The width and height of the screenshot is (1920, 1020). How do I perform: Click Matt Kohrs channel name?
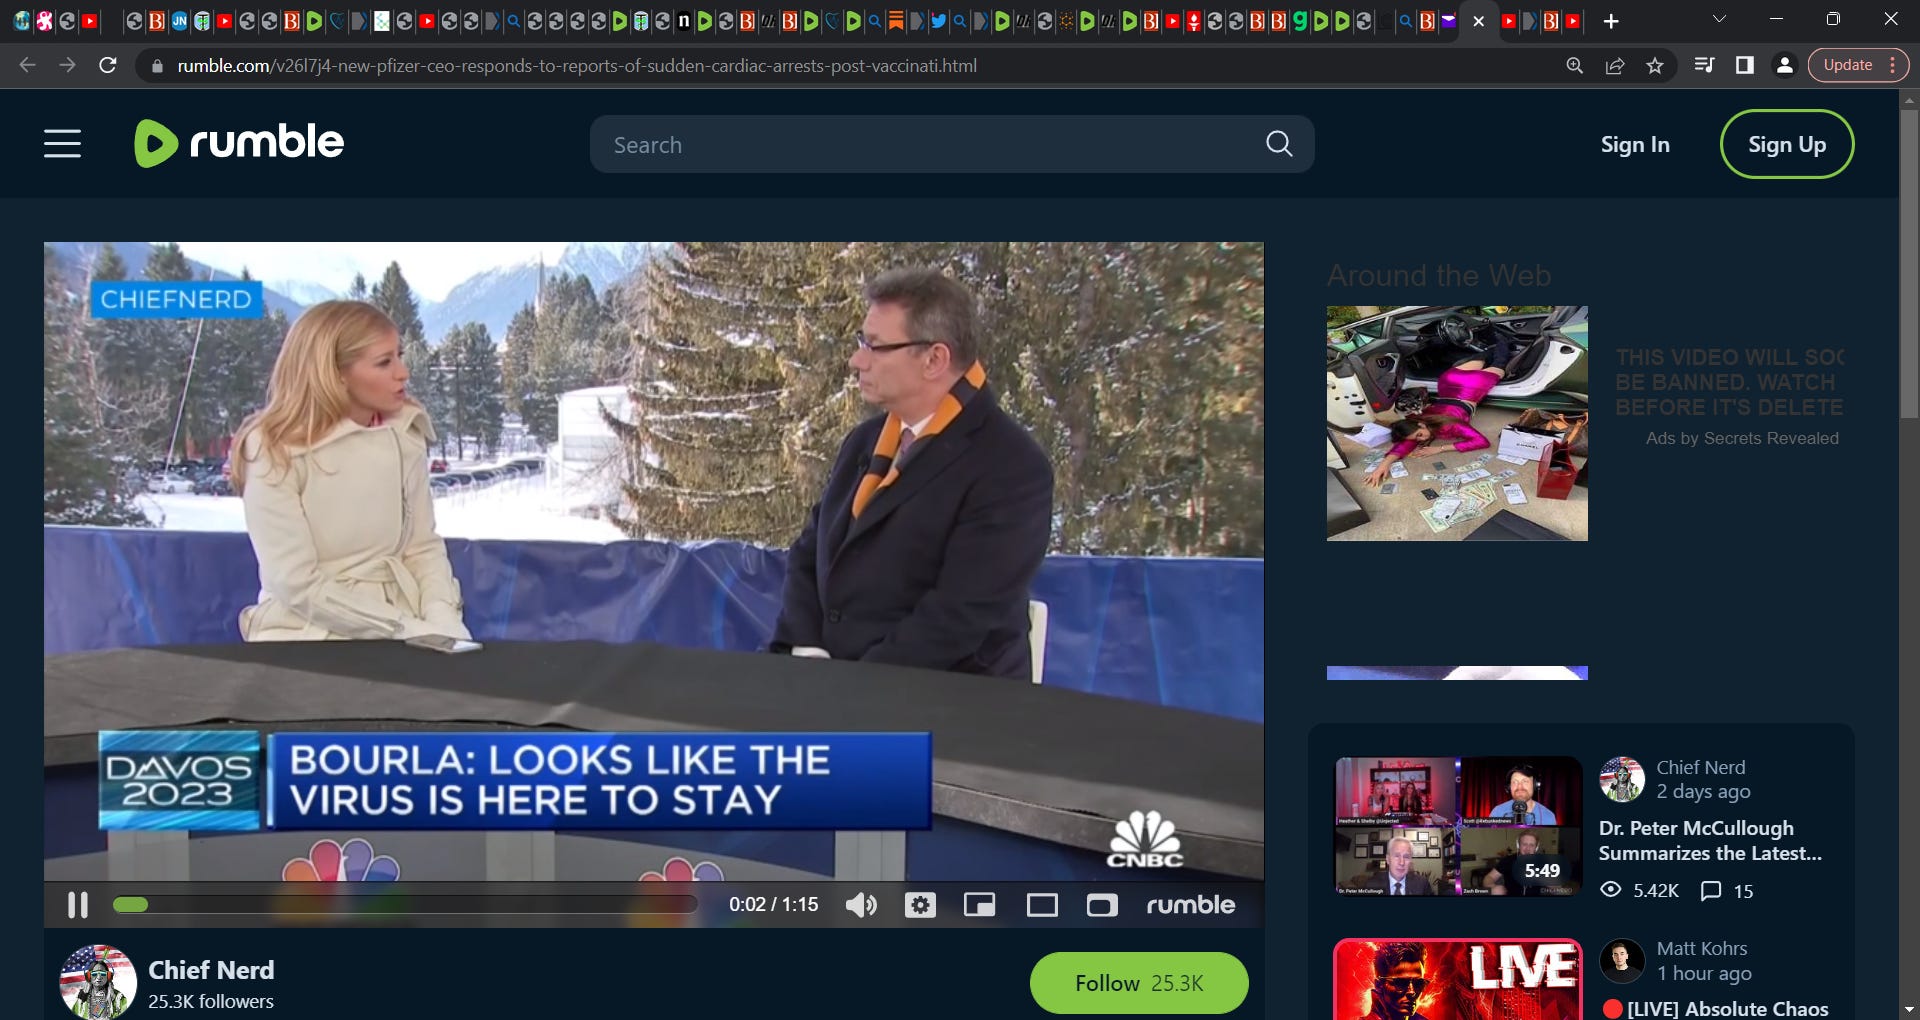(1701, 948)
